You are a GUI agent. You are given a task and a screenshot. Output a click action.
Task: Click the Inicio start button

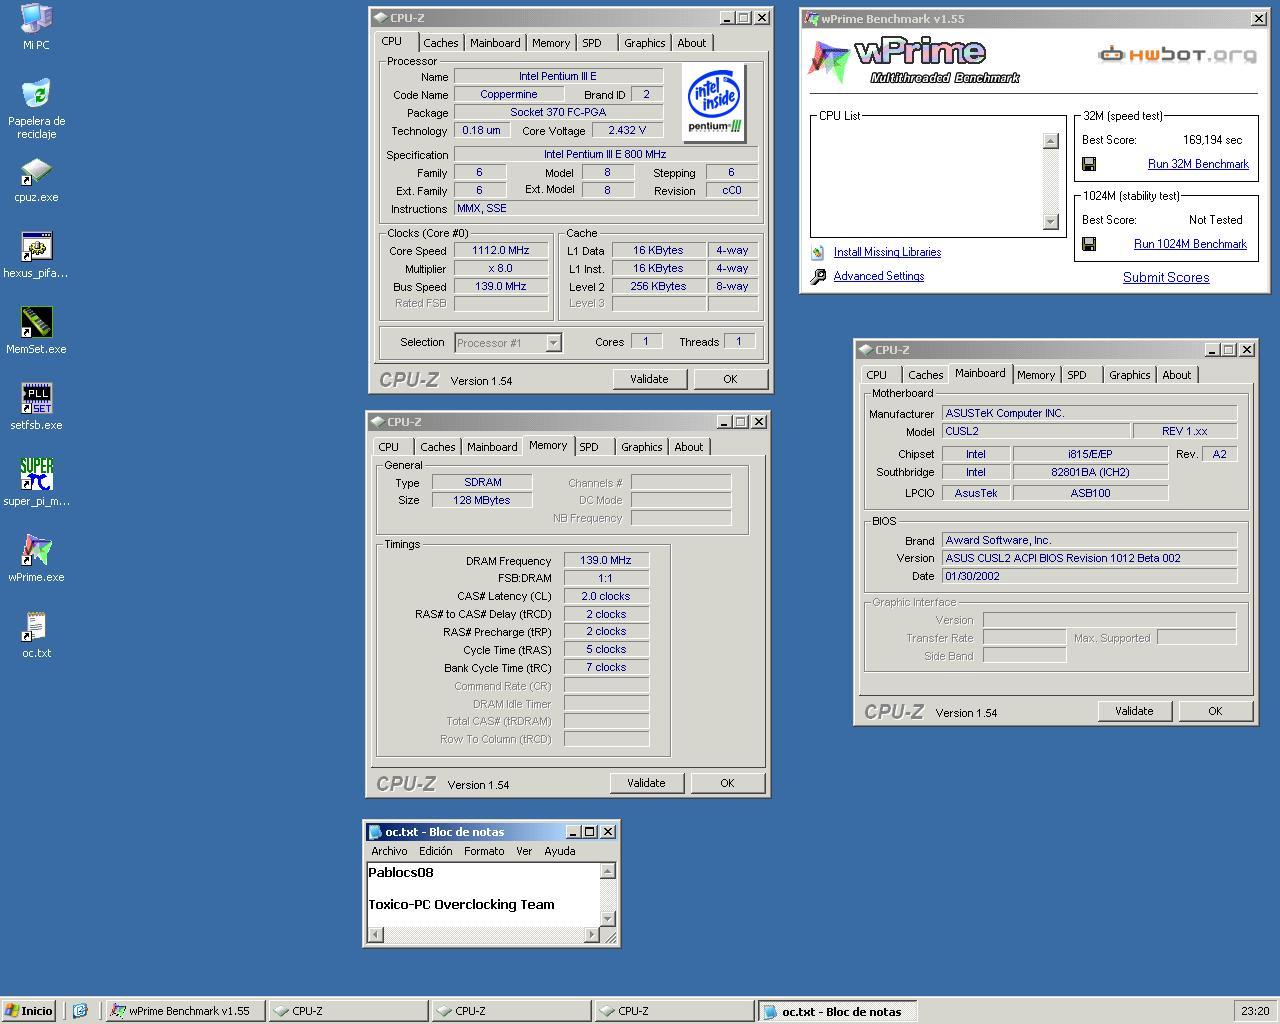[29, 1011]
